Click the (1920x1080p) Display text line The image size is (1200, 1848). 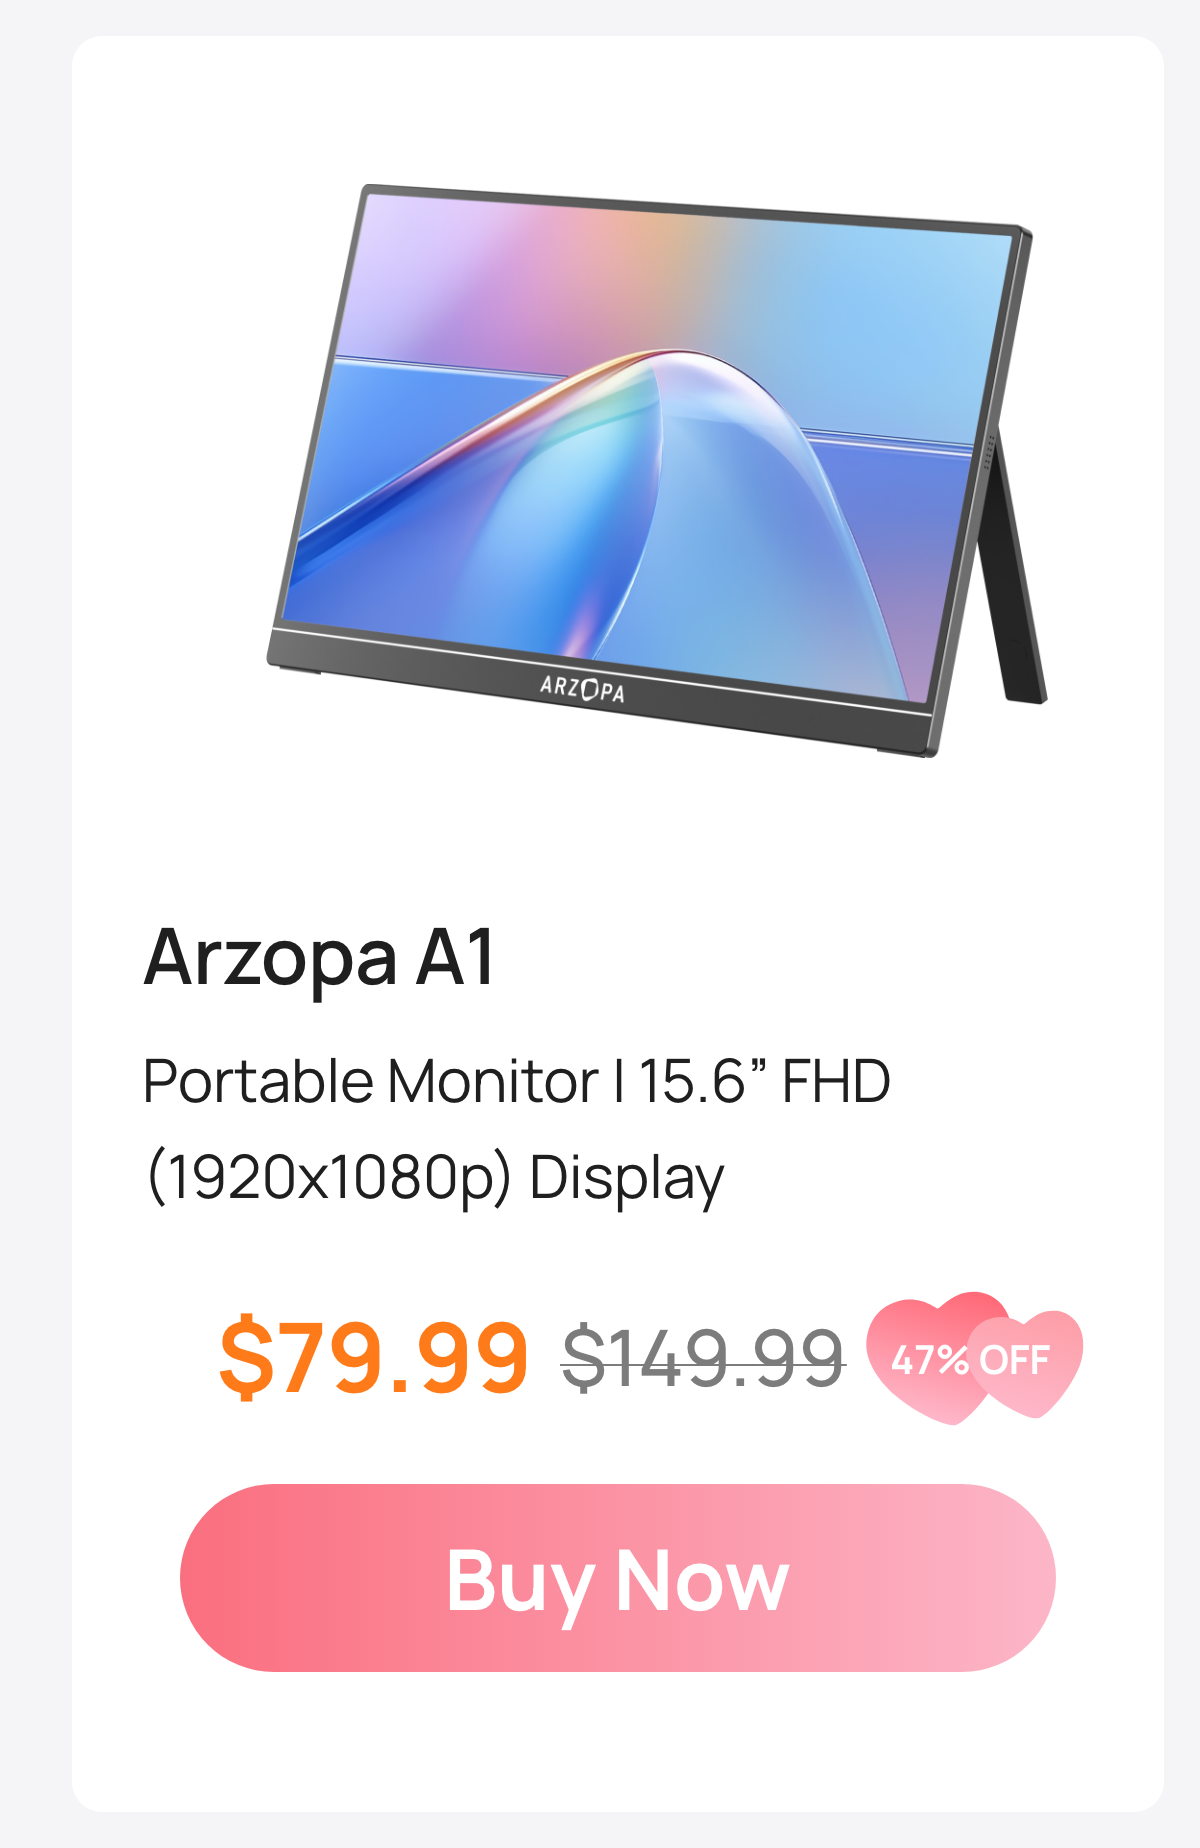435,1179
